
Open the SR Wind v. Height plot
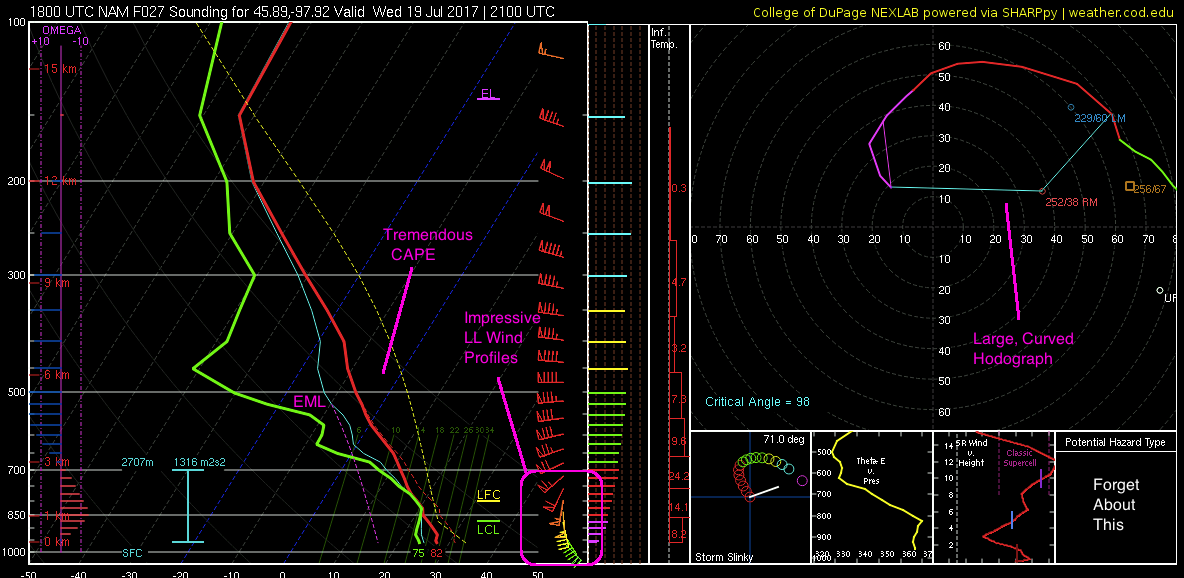click(x=992, y=497)
